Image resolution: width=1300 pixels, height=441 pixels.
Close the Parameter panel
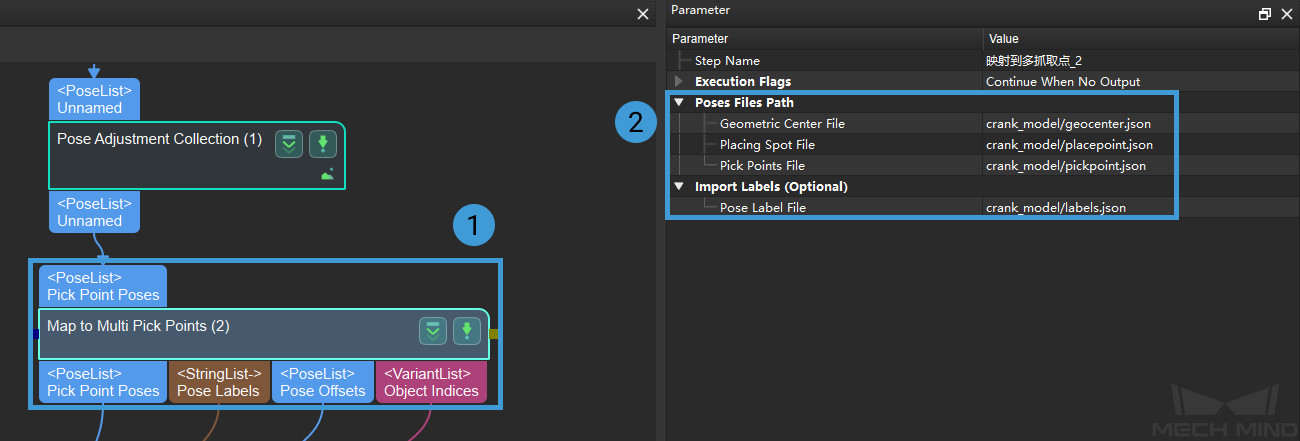tap(1286, 14)
